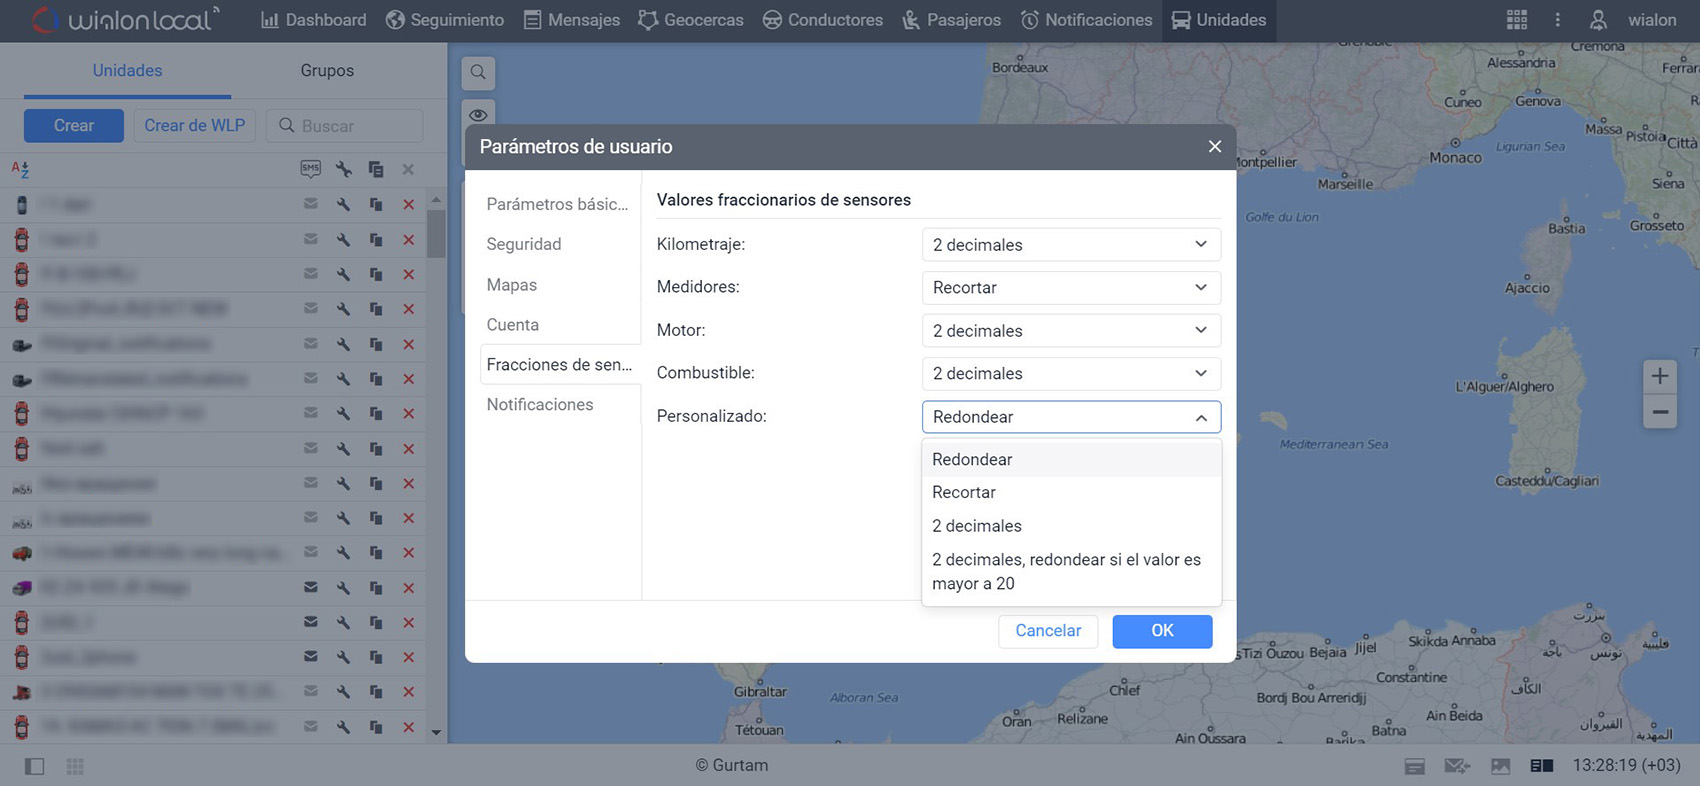Open the apps grid icon in top bar
Image resolution: width=1700 pixels, height=786 pixels.
point(1516,20)
